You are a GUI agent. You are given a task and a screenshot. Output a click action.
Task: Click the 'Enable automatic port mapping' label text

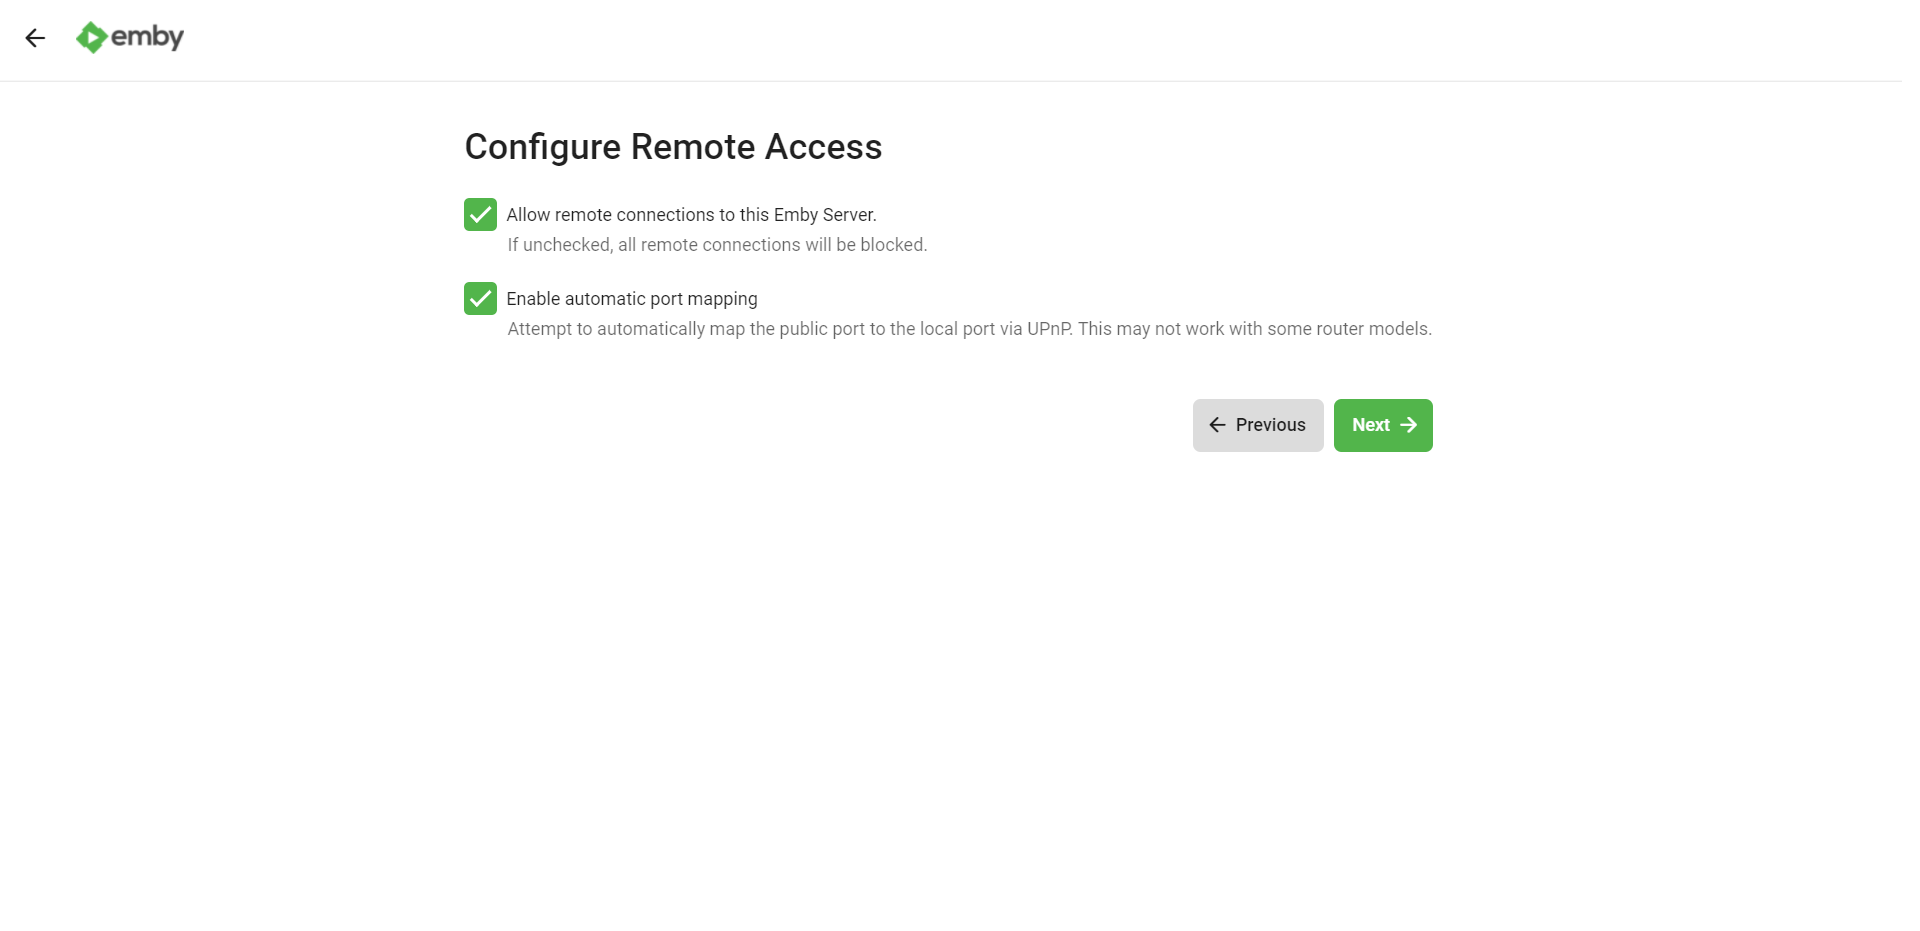coord(632,299)
